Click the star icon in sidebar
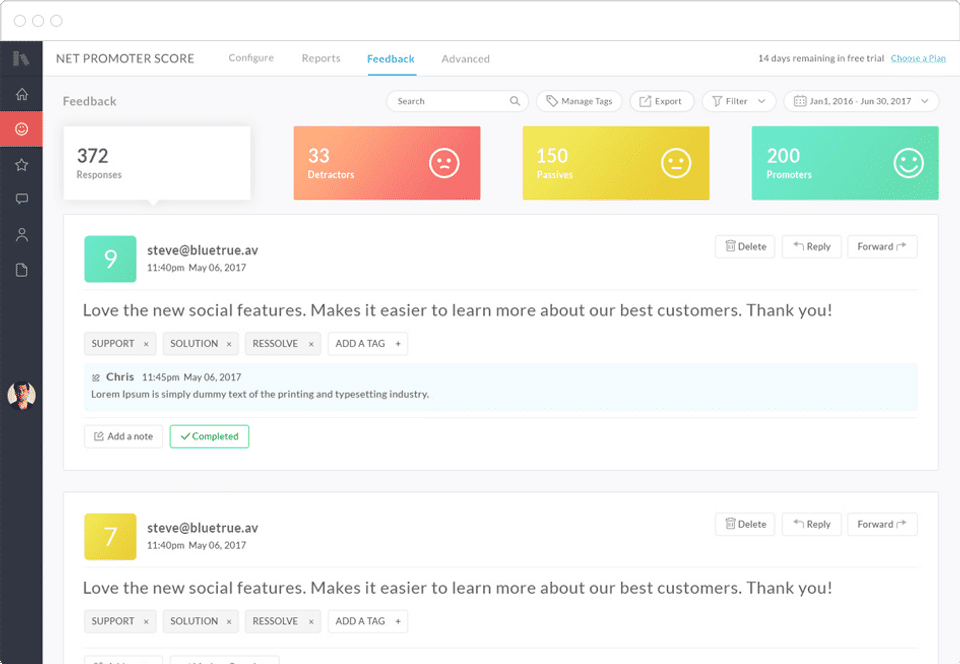Screen dimensions: 960x664 tap(21, 164)
